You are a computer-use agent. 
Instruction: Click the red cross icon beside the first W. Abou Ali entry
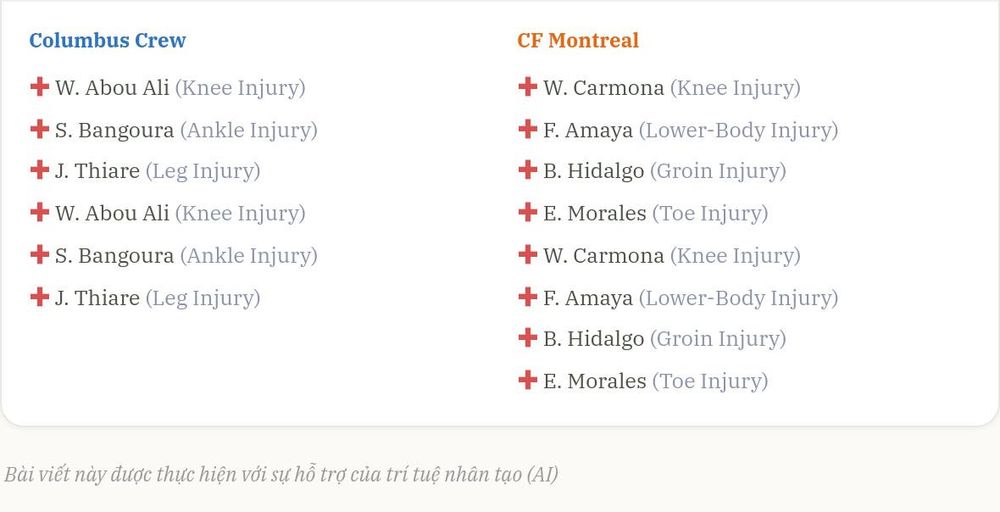(x=40, y=86)
